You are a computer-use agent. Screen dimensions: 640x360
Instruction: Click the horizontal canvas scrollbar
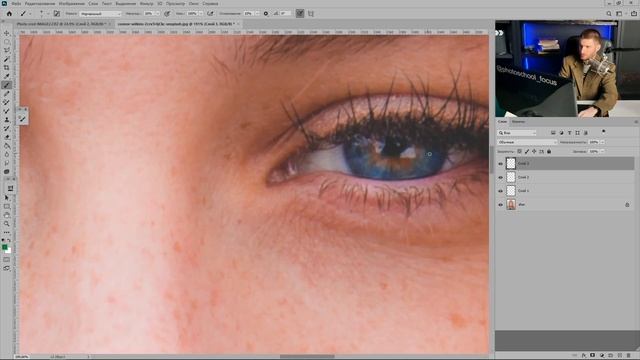pyautogui.click(x=307, y=356)
